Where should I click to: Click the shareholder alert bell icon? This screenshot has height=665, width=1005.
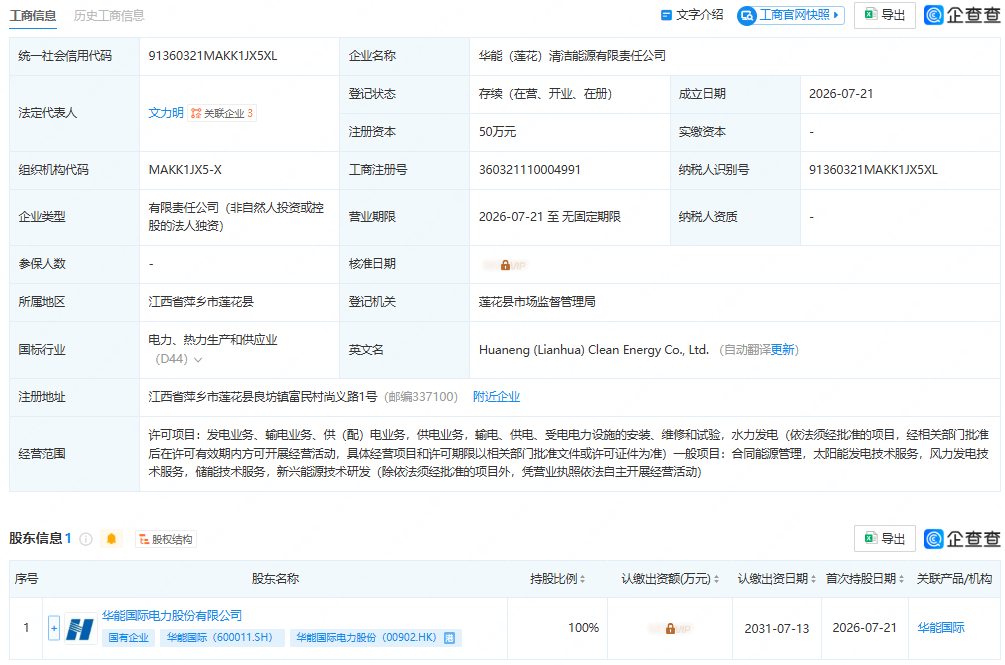112,539
